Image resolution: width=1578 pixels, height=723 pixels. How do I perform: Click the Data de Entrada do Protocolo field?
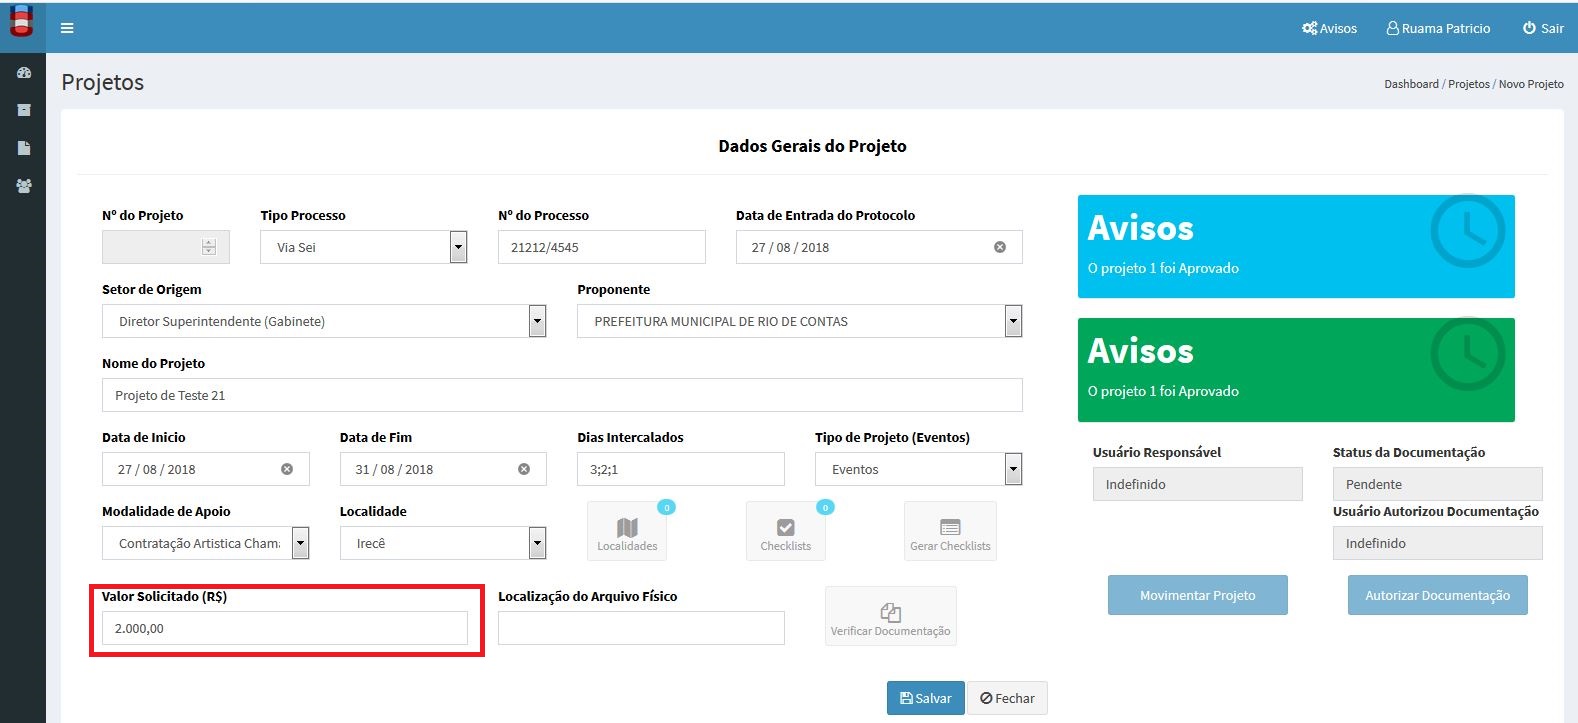(879, 247)
